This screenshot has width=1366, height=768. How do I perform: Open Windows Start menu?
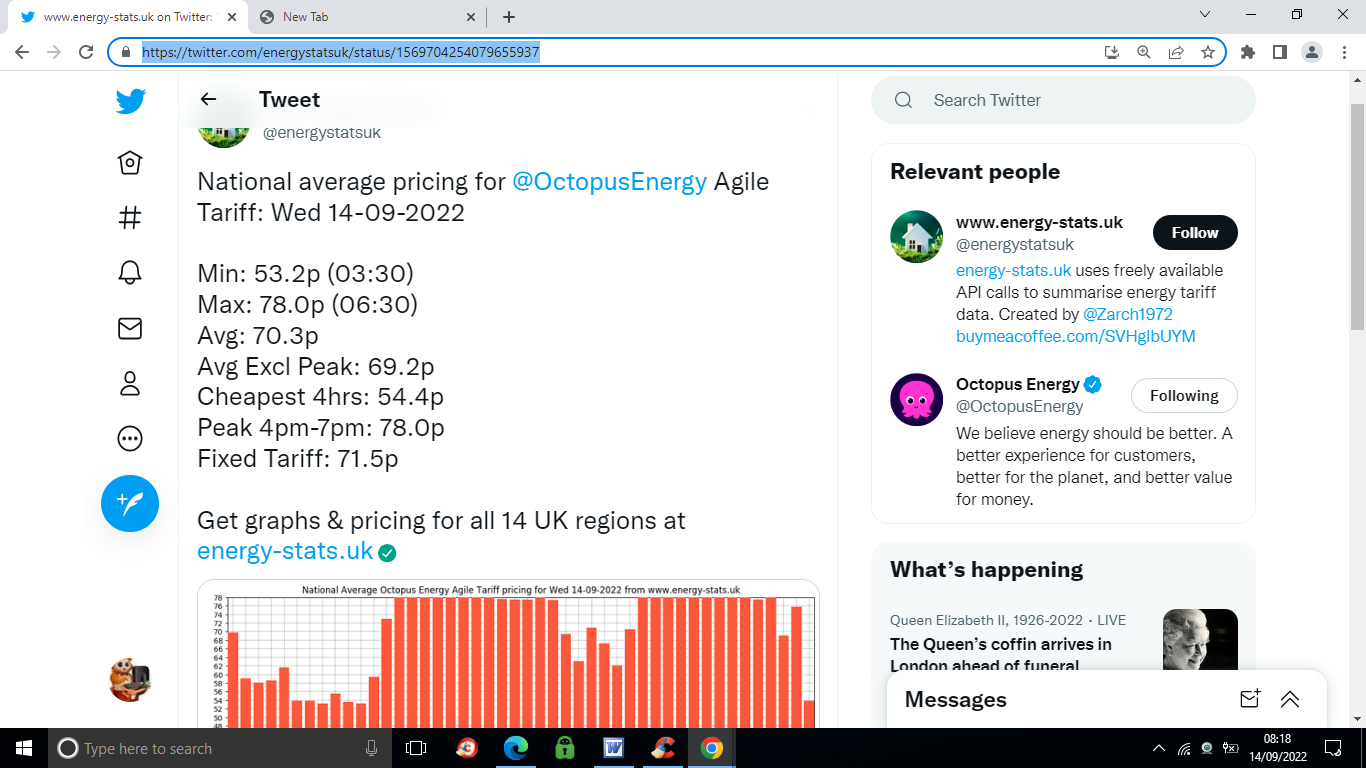(23, 748)
